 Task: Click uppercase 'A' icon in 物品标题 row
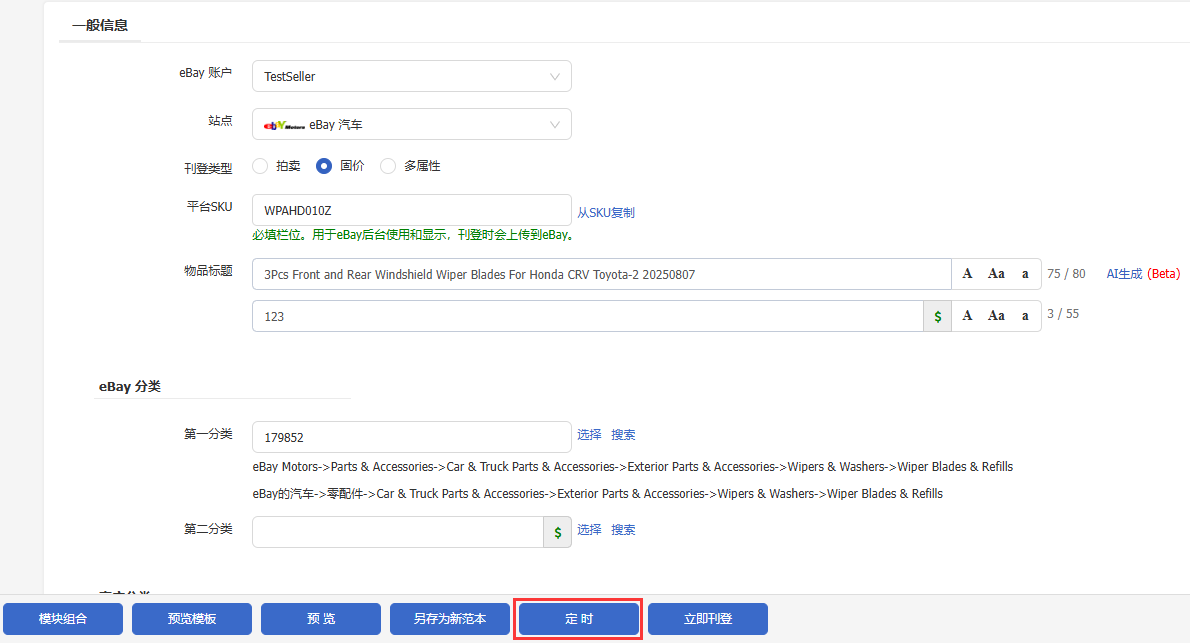967,274
